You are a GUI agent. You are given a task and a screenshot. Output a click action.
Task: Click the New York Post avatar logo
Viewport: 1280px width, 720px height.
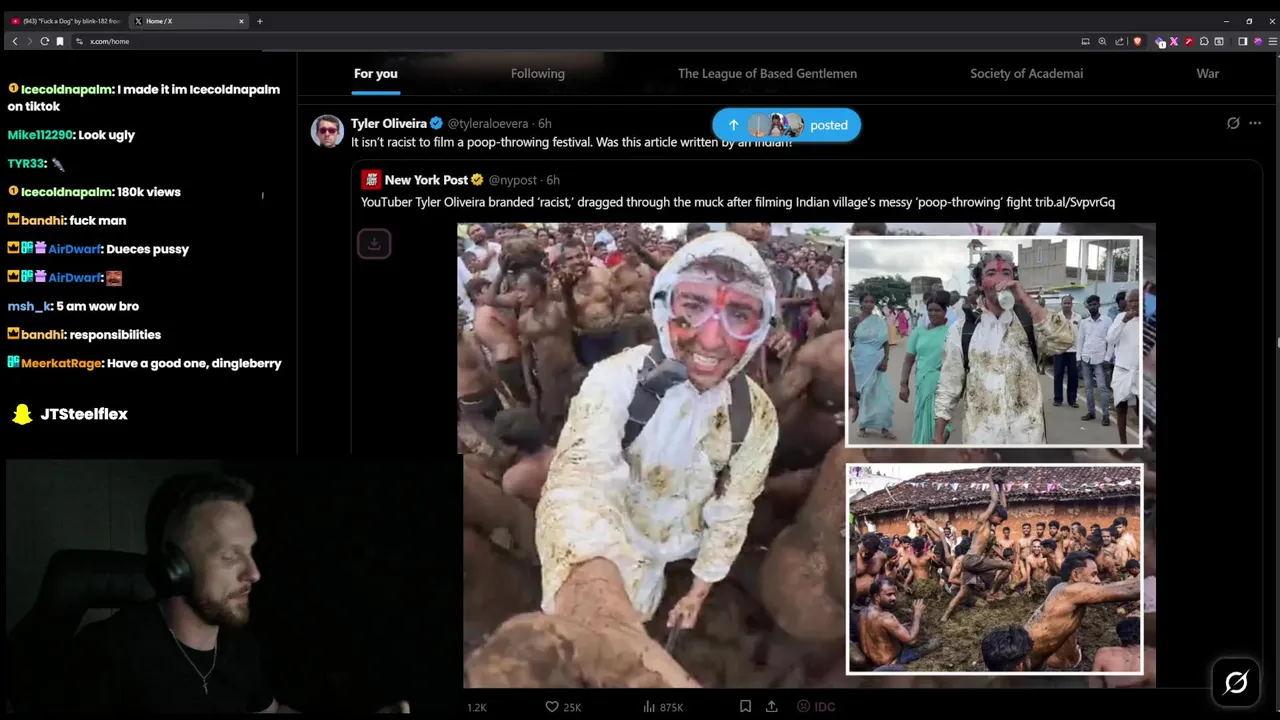[371, 180]
